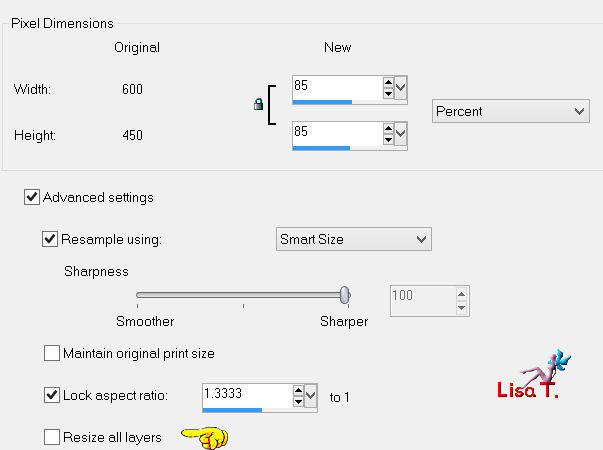Uncheck the Advanced settings checkbox

pos(32,197)
